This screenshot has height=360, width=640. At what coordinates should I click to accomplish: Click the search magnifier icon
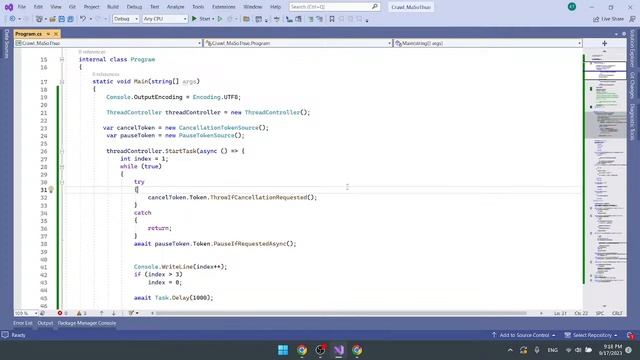click(375, 7)
